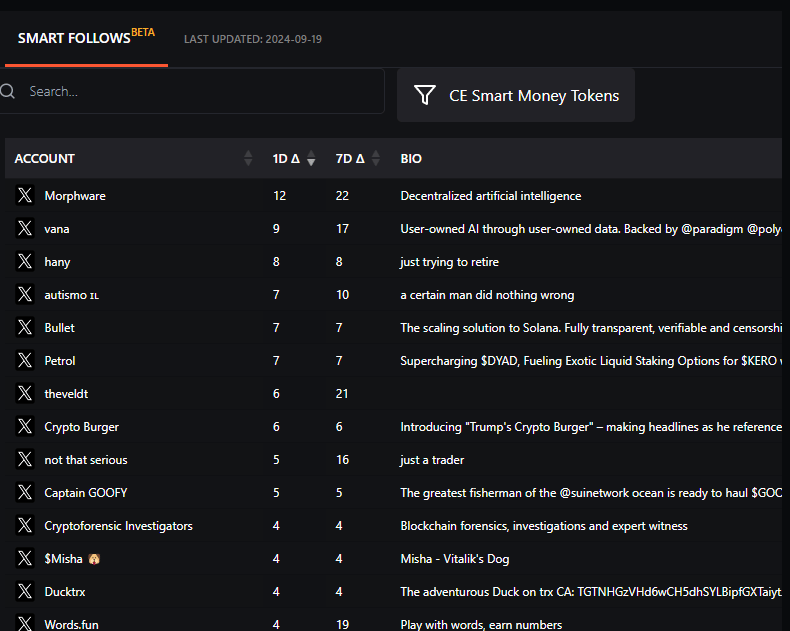The width and height of the screenshot is (790, 631).
Task: Click bio starting "Blockchain forensics"
Action: click(544, 526)
